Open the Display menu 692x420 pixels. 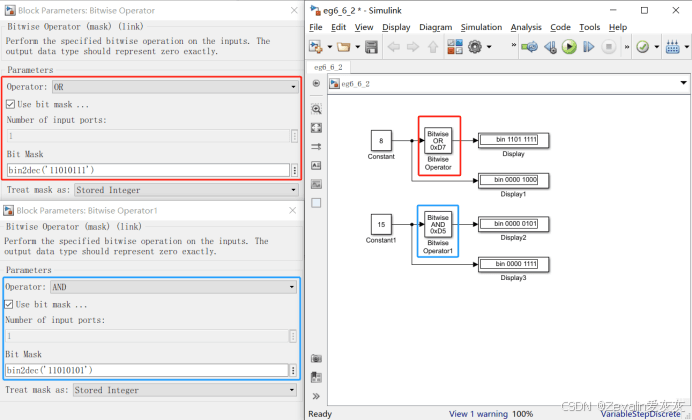[x=396, y=27]
